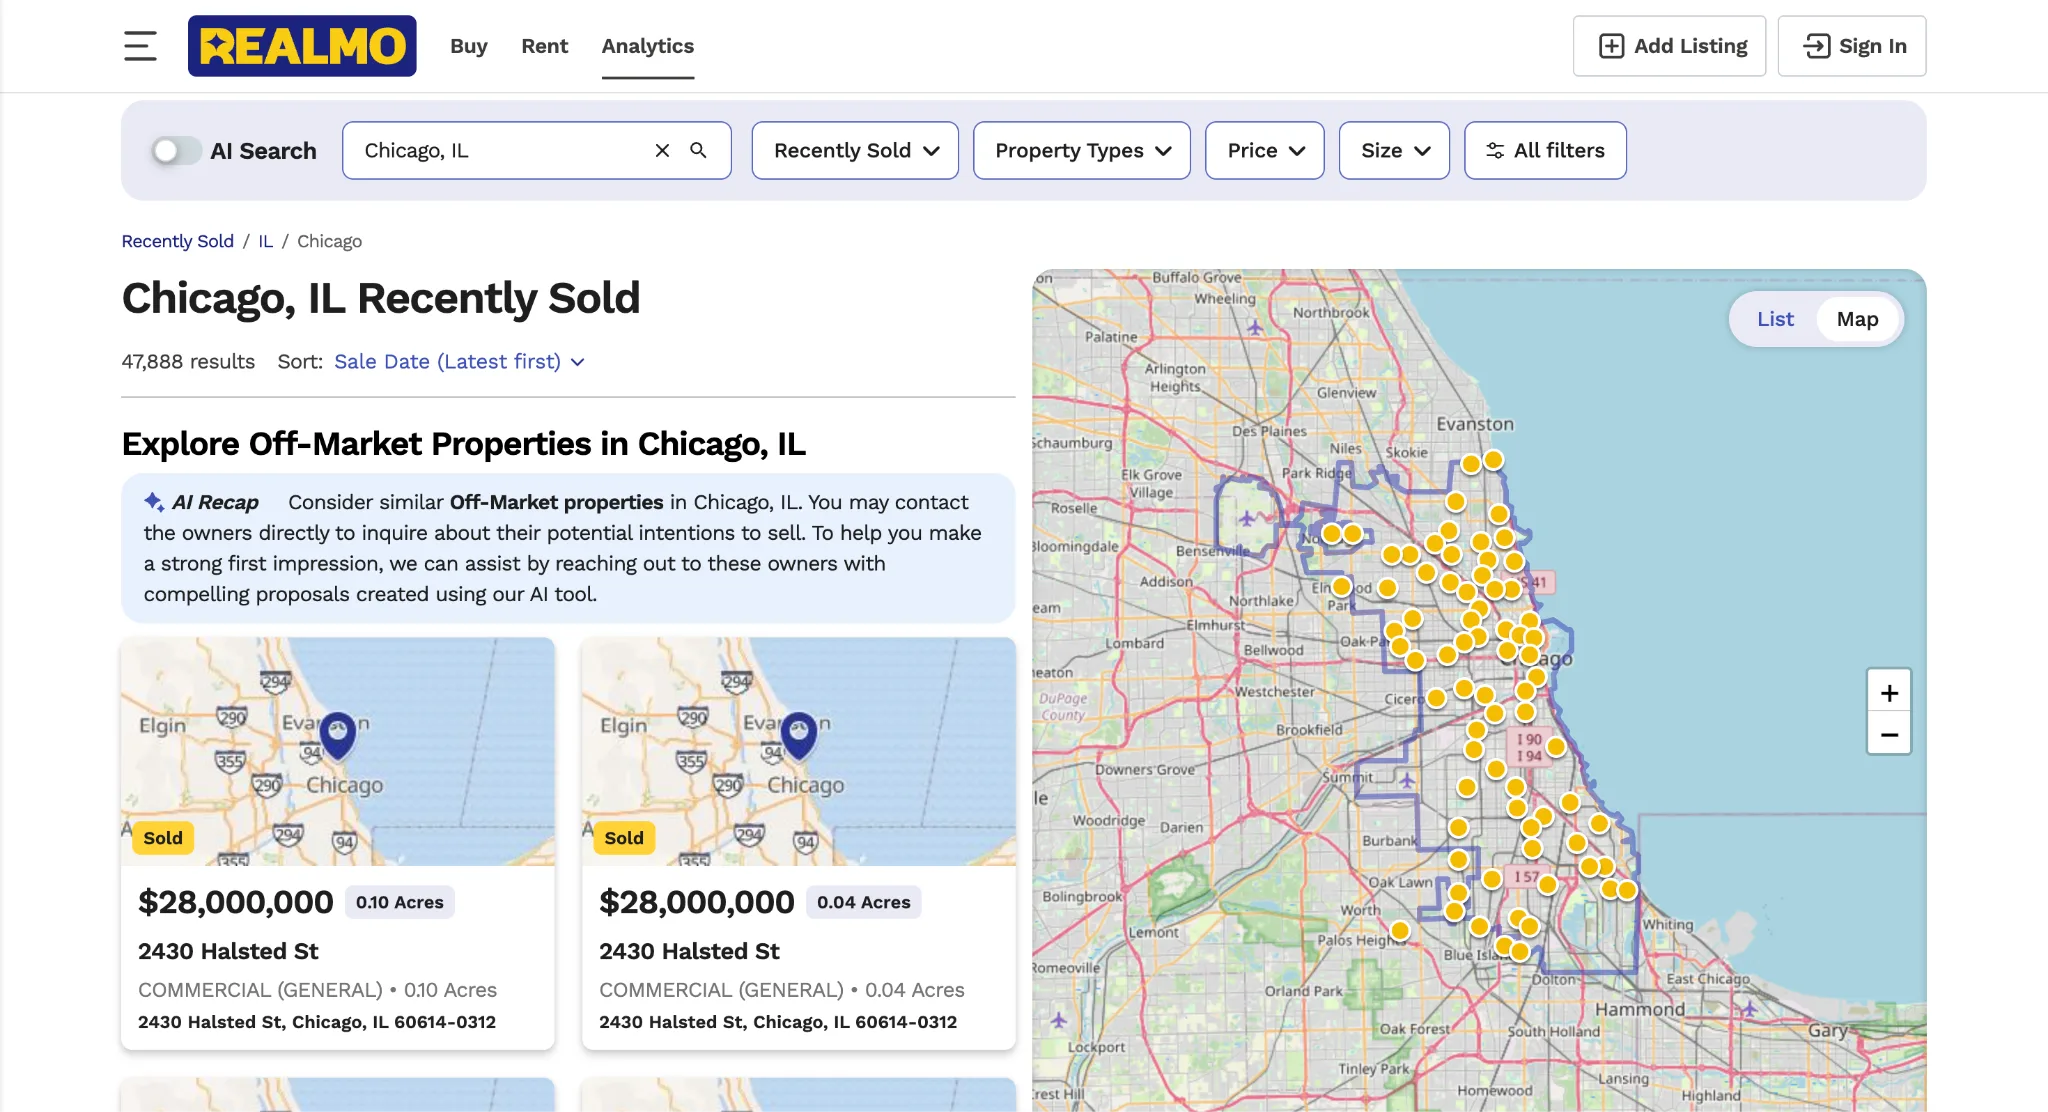Click the magnifying glass search icon

point(699,151)
